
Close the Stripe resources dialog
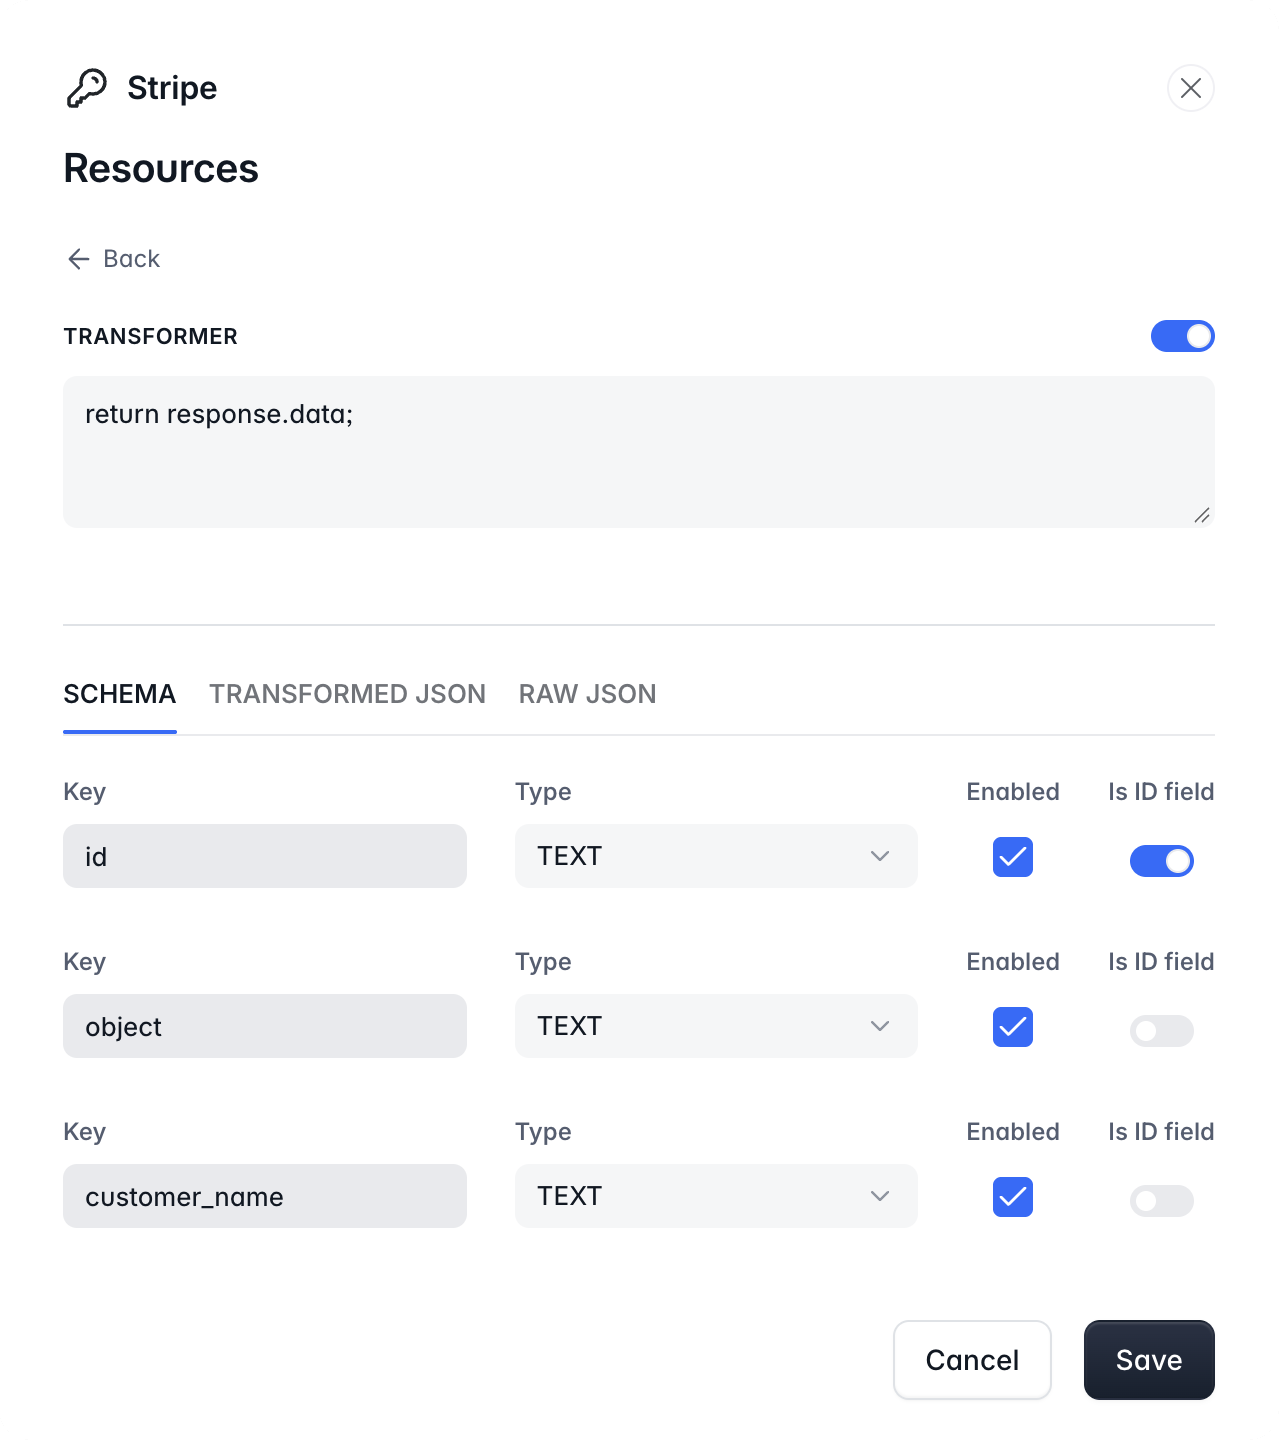point(1190,88)
